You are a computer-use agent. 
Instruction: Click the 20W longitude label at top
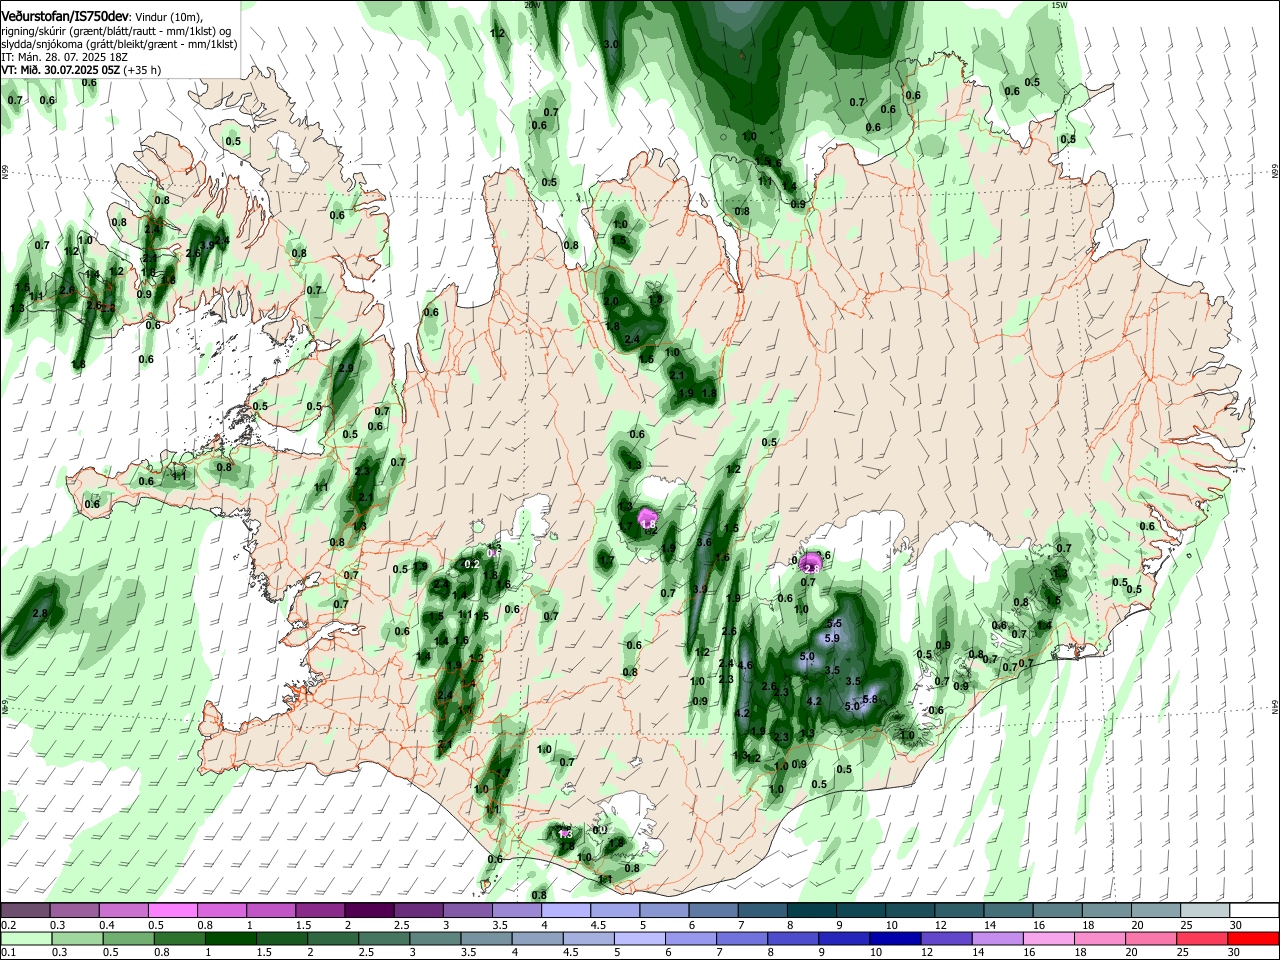pyautogui.click(x=531, y=5)
